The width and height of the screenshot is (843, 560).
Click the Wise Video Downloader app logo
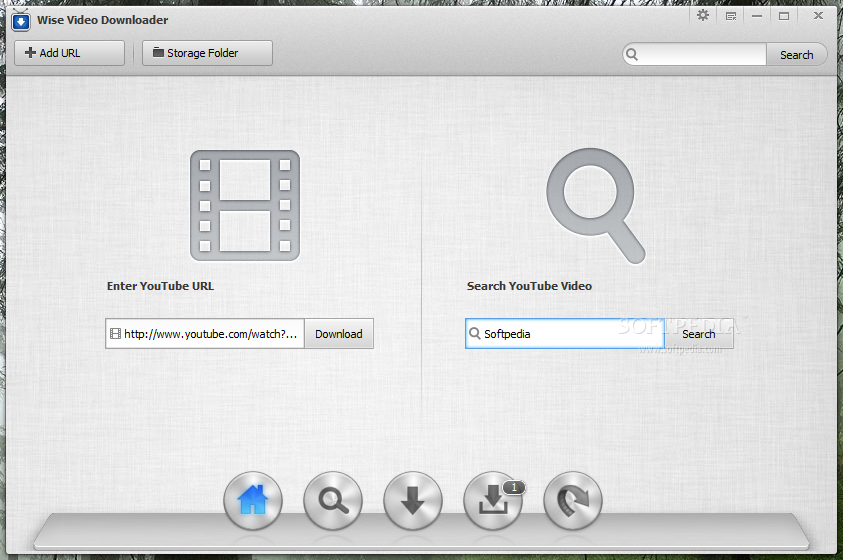(x=20, y=20)
